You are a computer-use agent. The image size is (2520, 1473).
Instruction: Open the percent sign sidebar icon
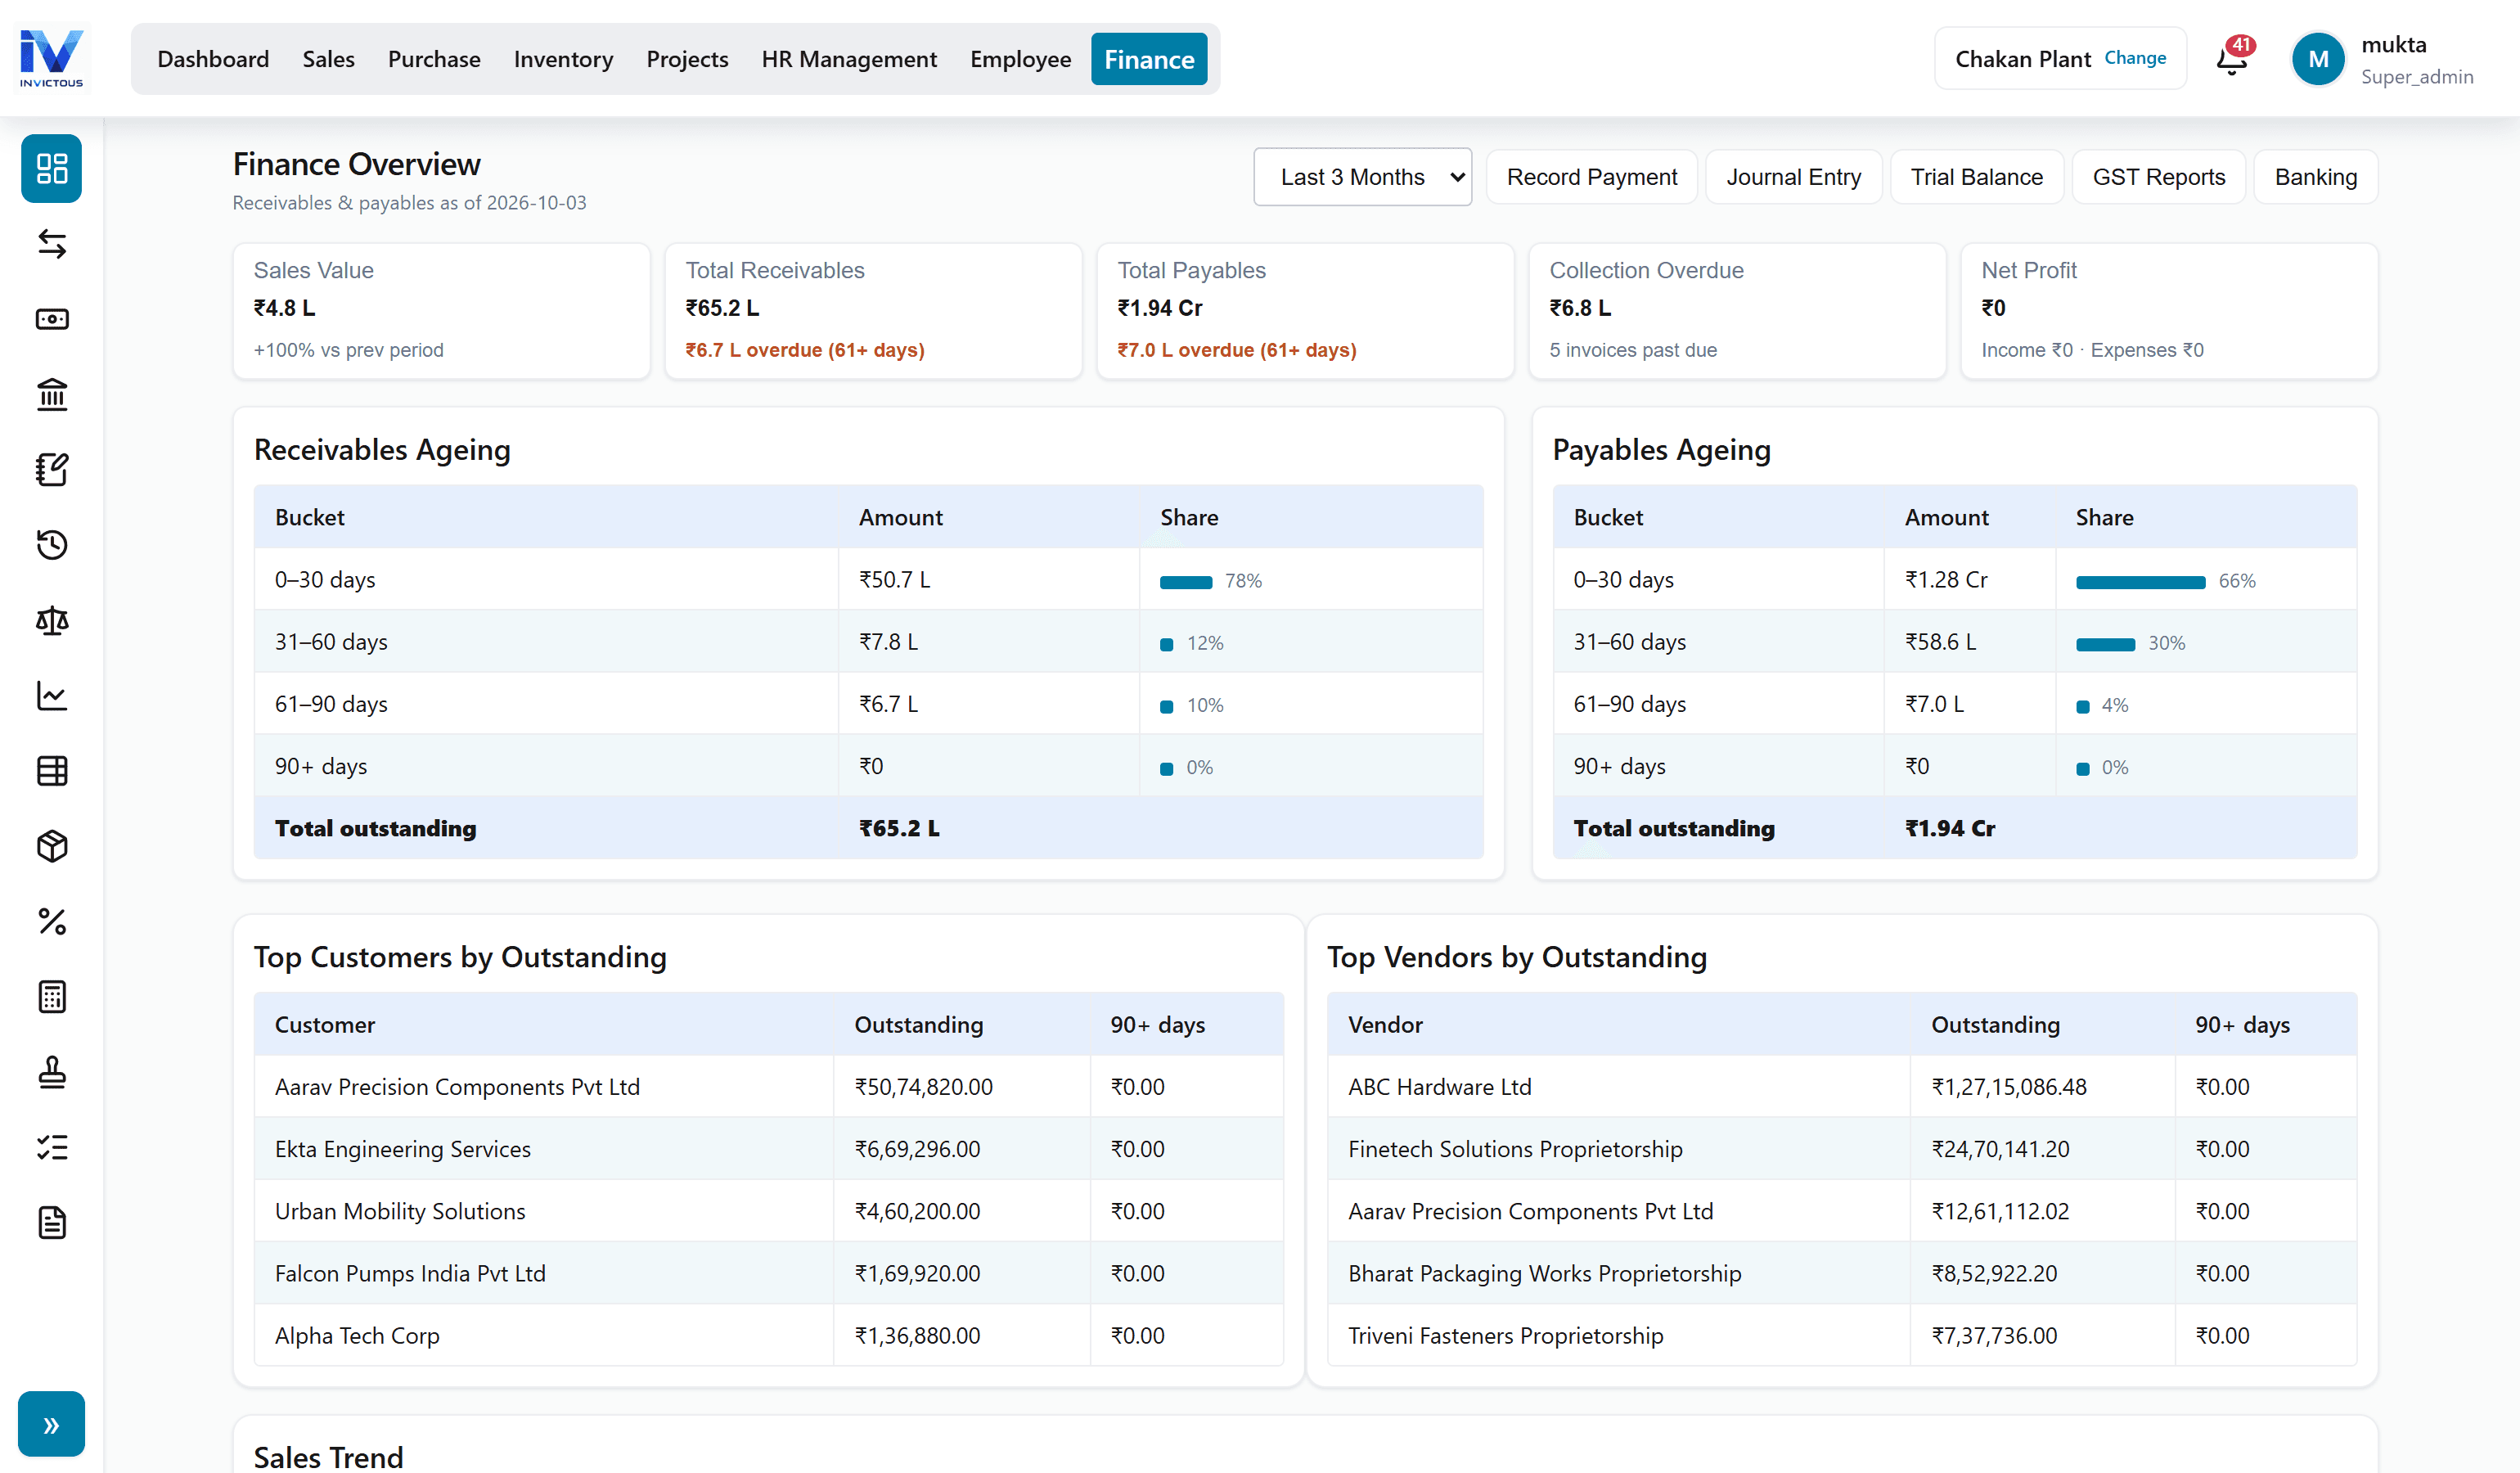coord(51,921)
